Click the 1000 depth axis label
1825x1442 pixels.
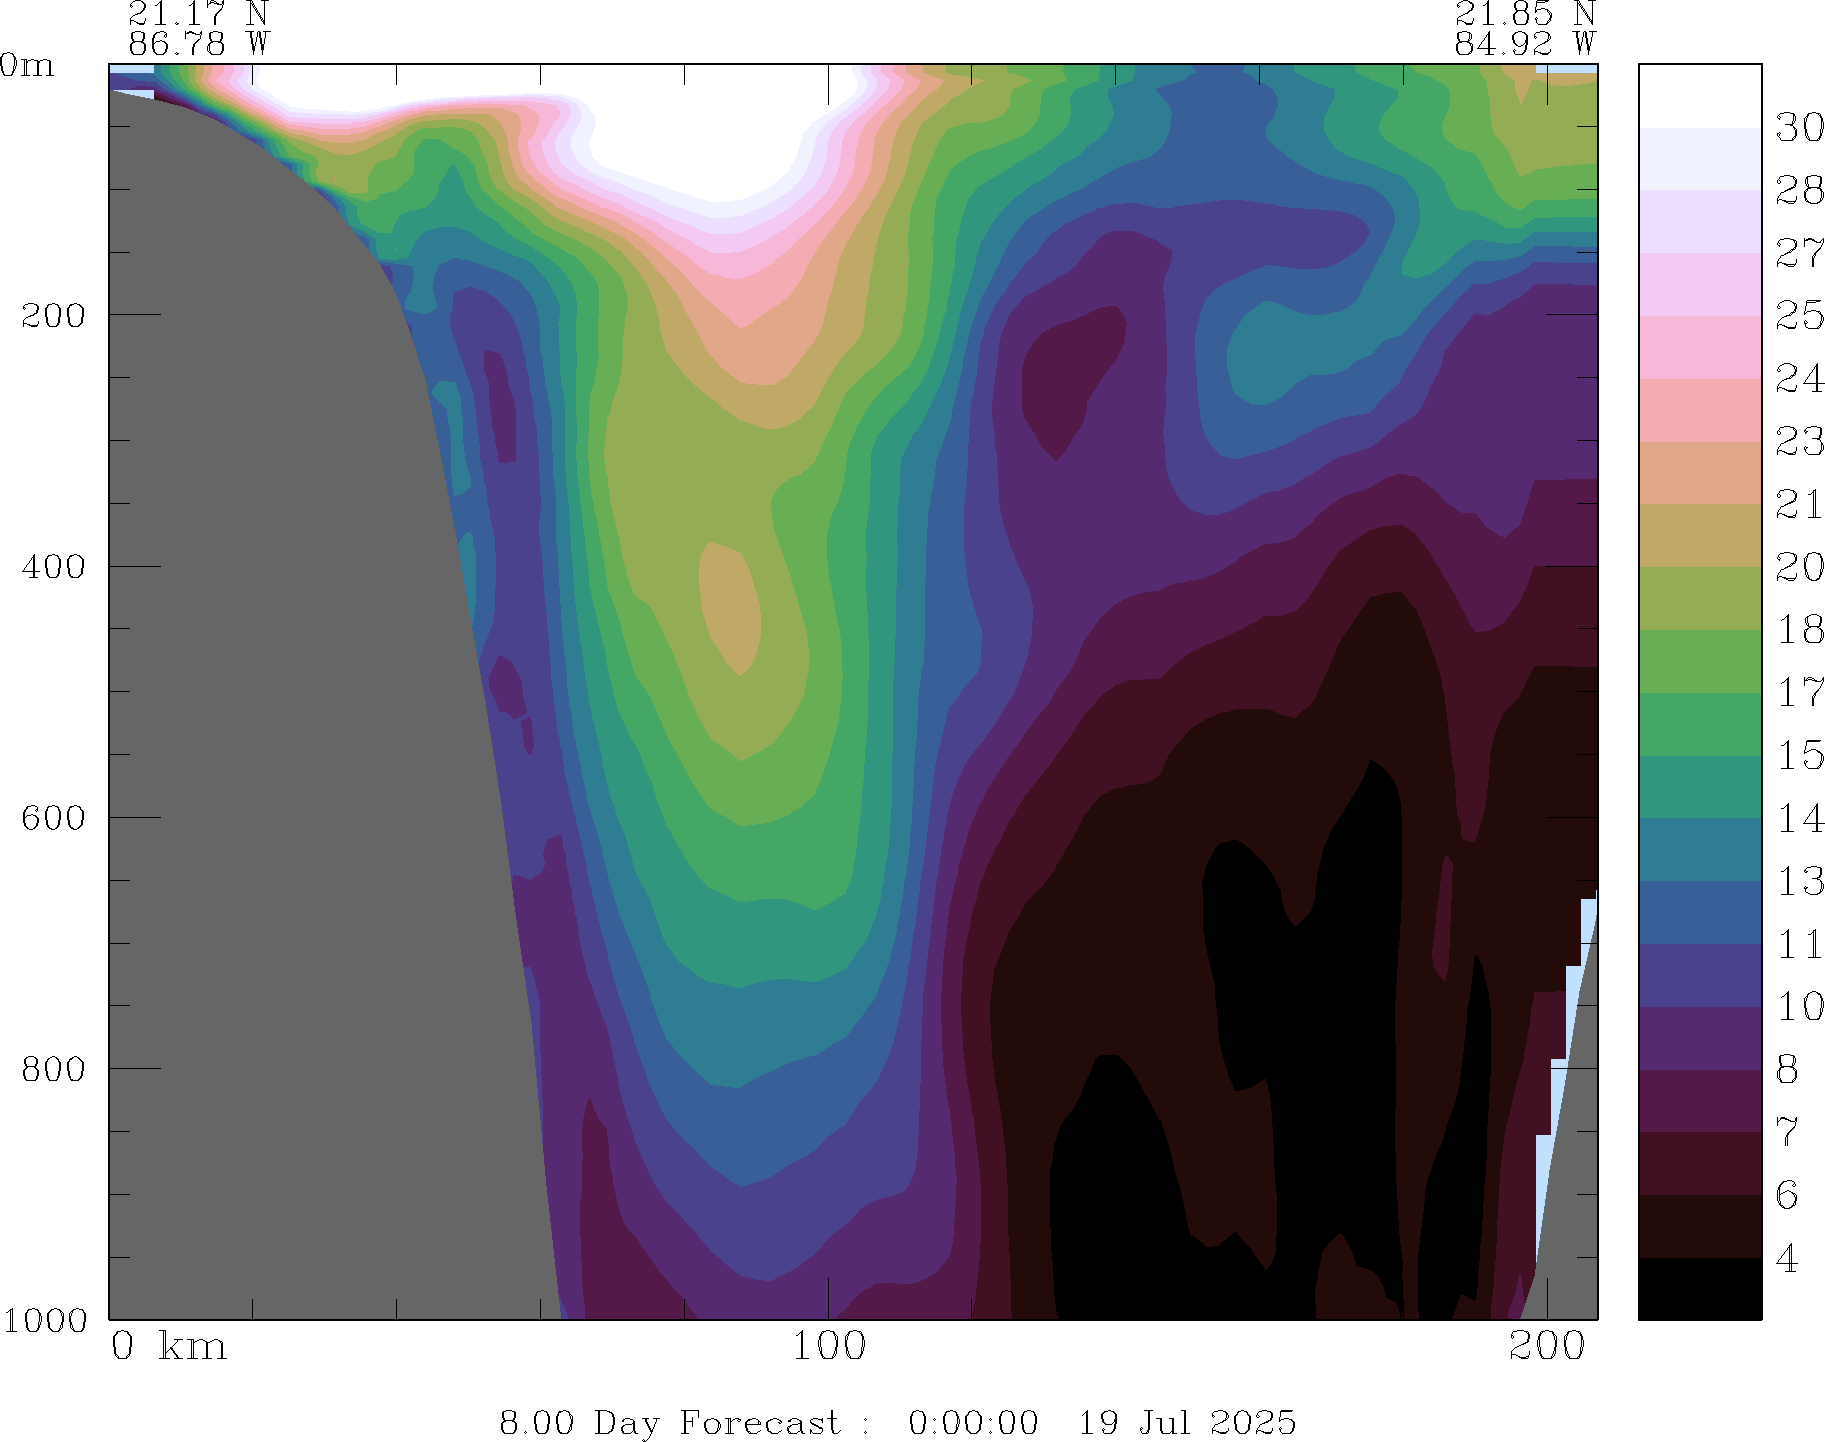click(x=44, y=1320)
